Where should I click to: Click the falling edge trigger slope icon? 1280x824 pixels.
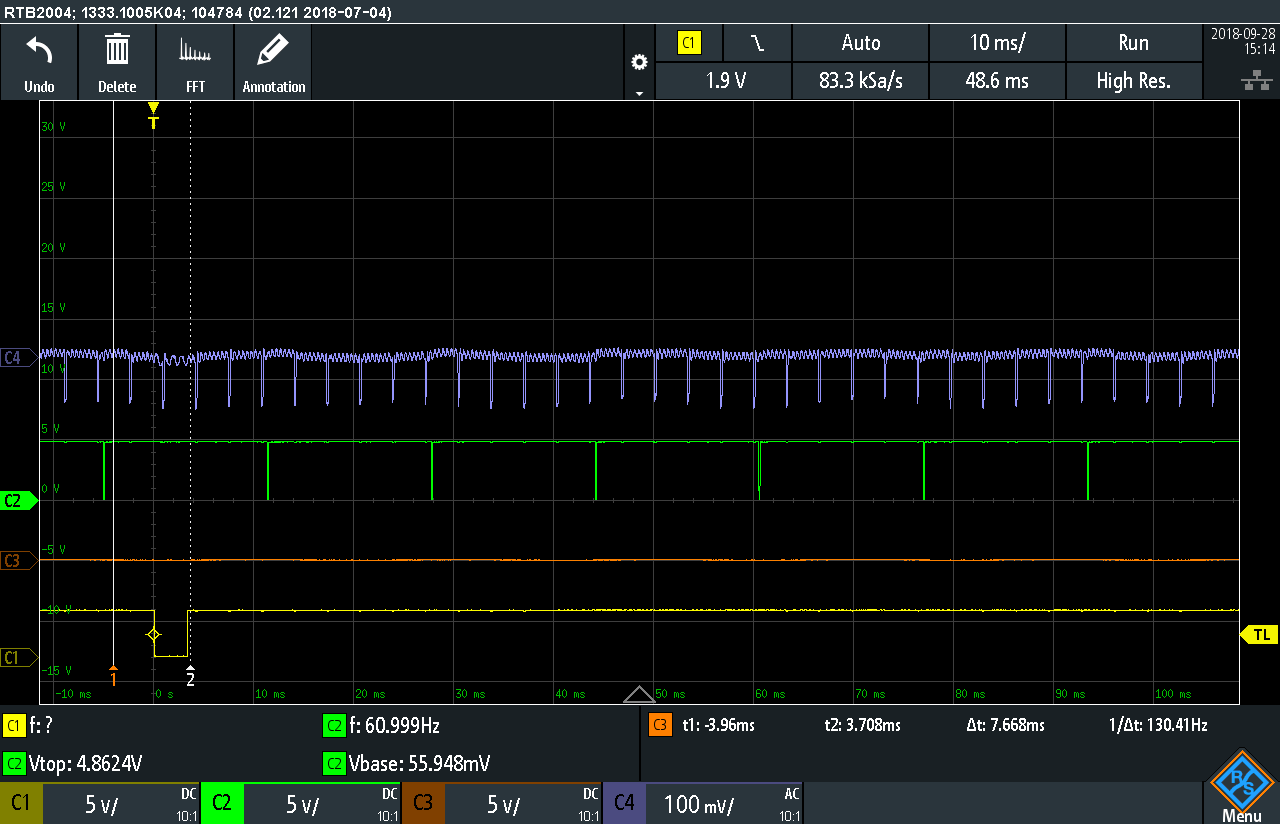click(757, 43)
